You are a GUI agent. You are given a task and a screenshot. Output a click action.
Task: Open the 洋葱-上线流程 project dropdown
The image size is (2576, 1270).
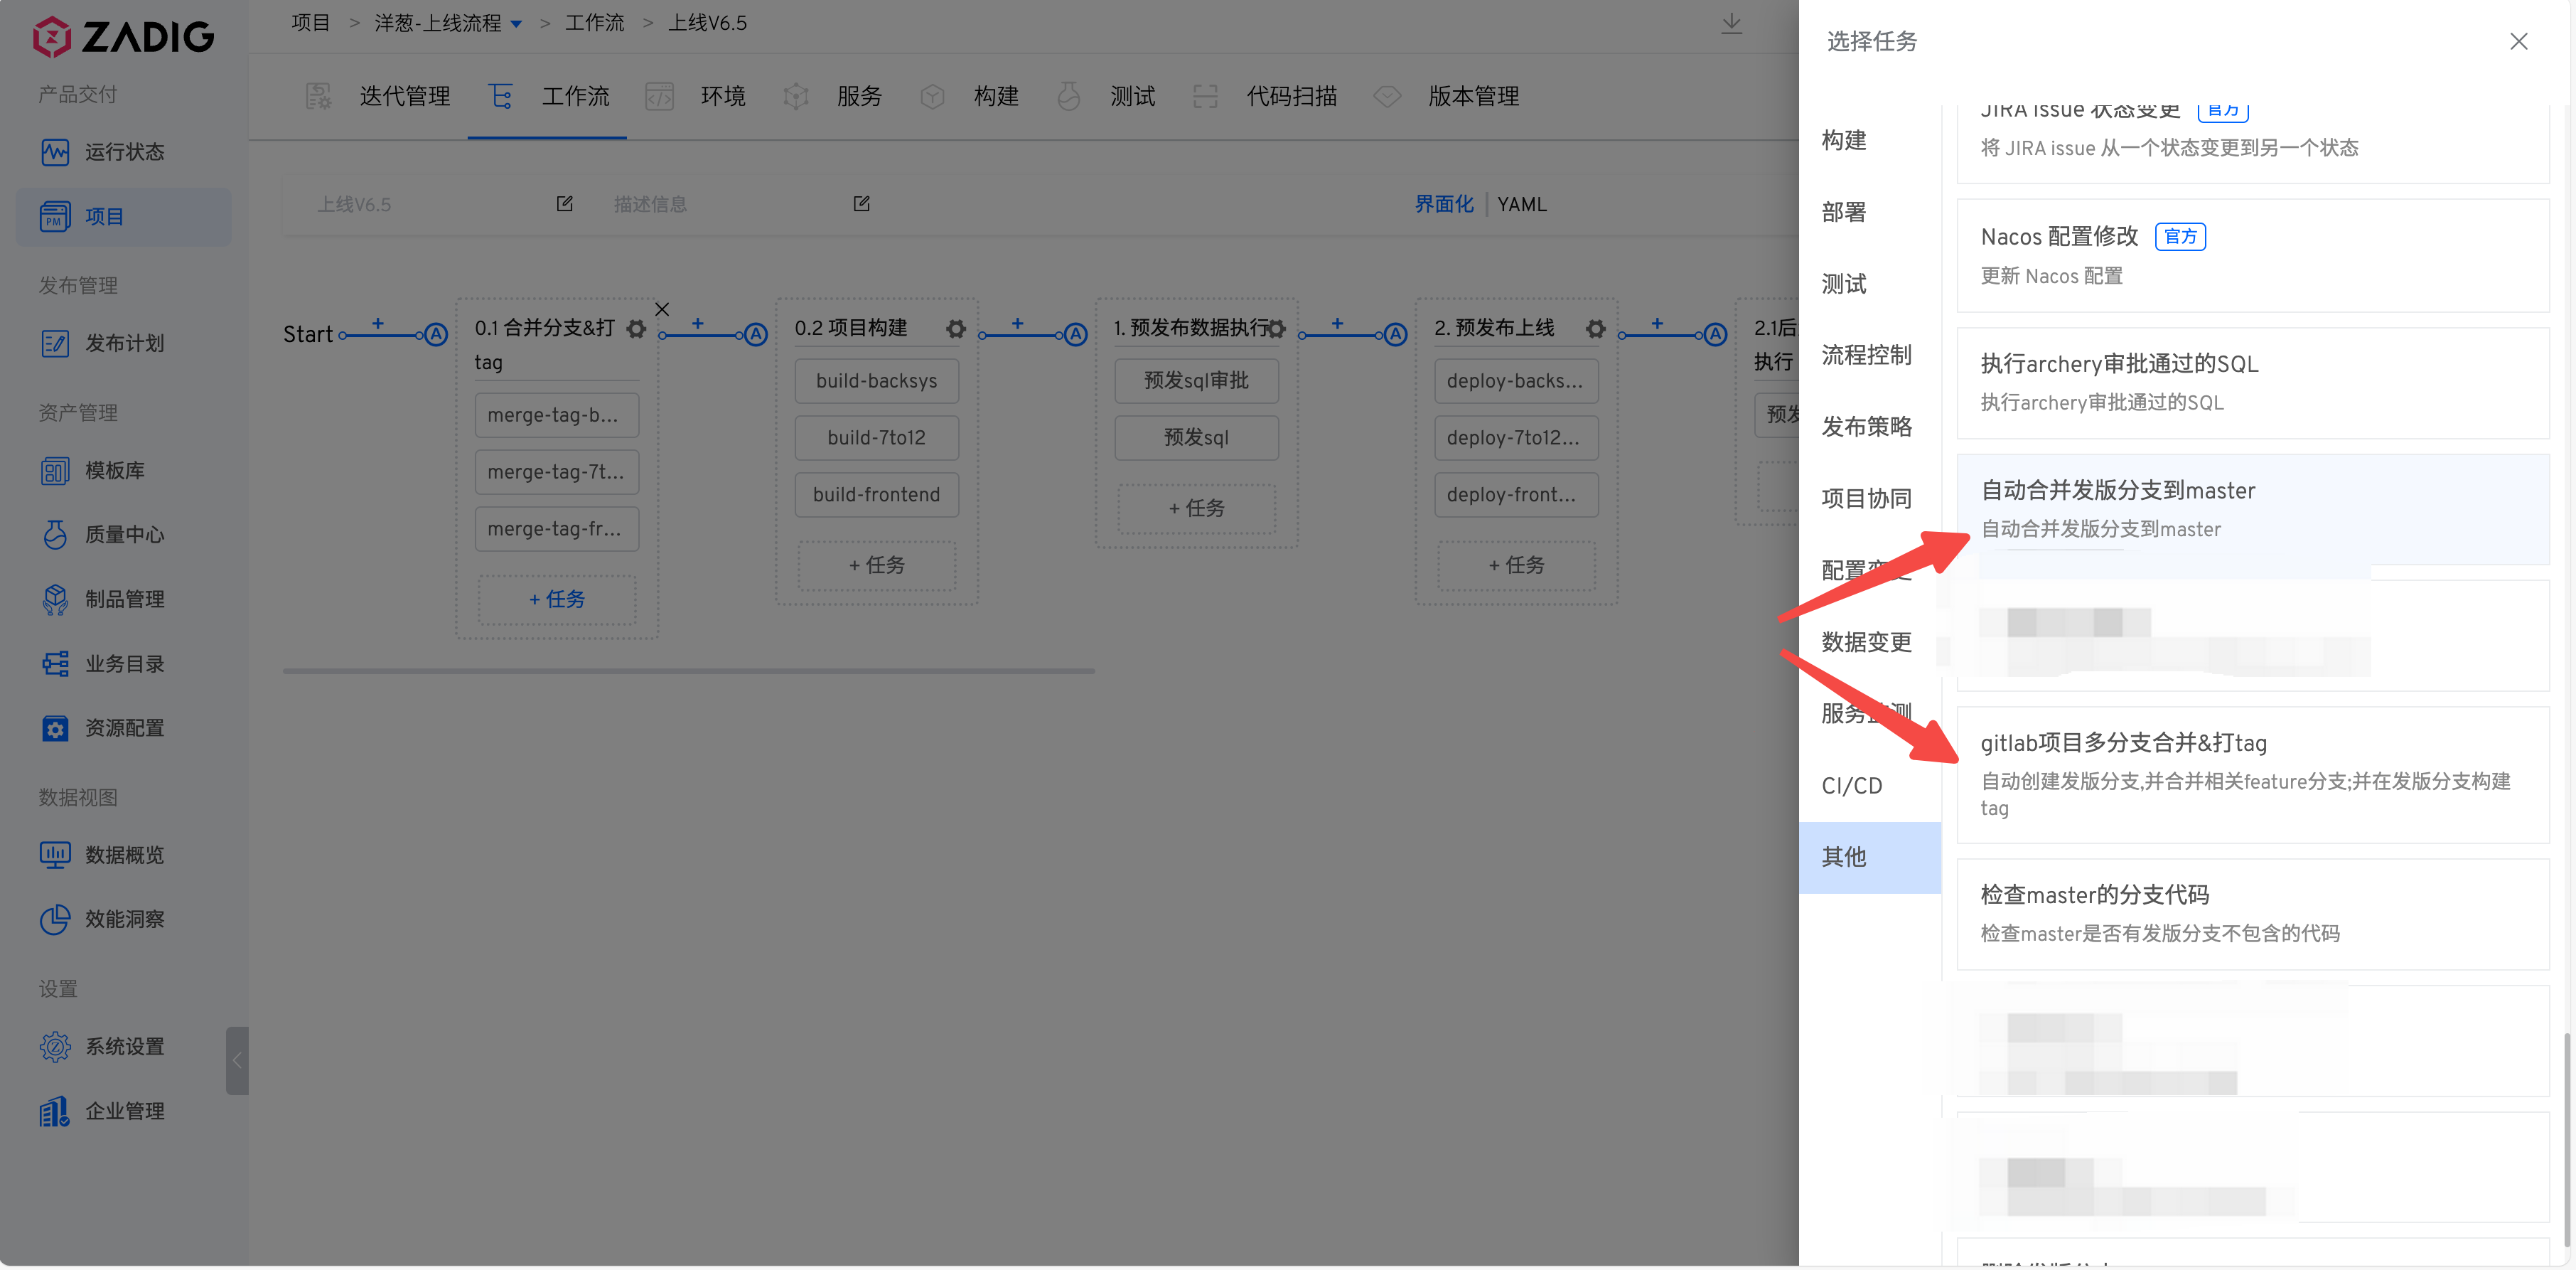(x=448, y=23)
